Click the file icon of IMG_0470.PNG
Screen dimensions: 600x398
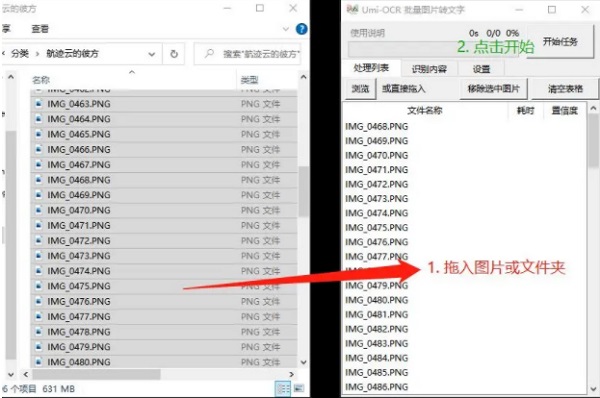click(38, 210)
